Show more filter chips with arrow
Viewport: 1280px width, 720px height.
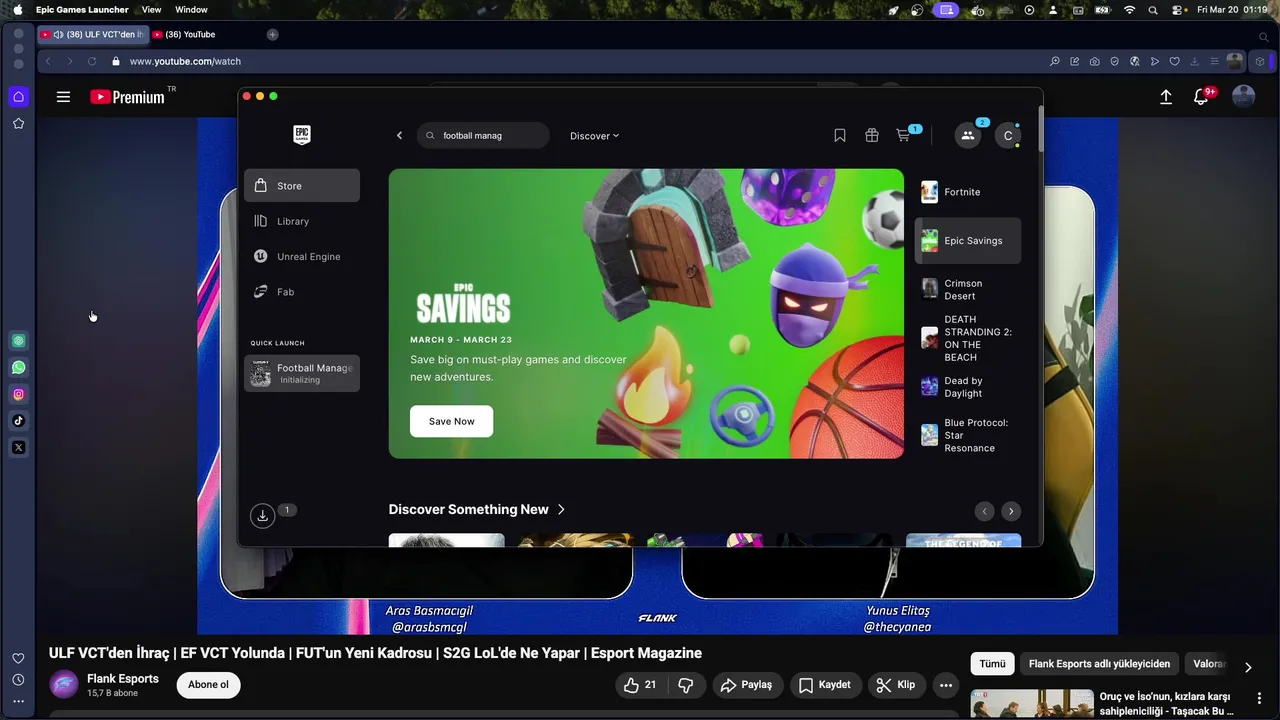tap(1248, 667)
